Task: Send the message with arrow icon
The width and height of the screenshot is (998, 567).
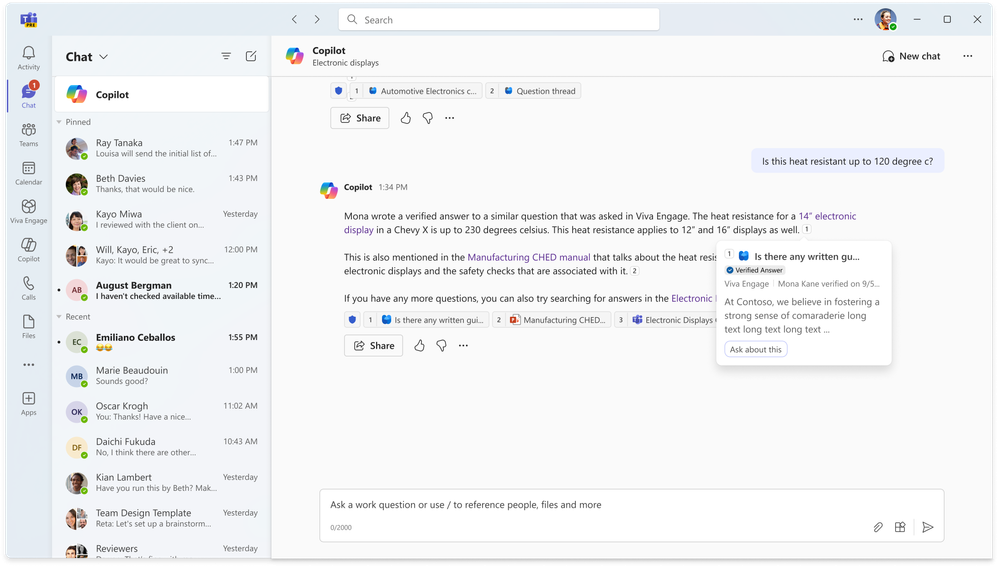Action: coord(928,527)
